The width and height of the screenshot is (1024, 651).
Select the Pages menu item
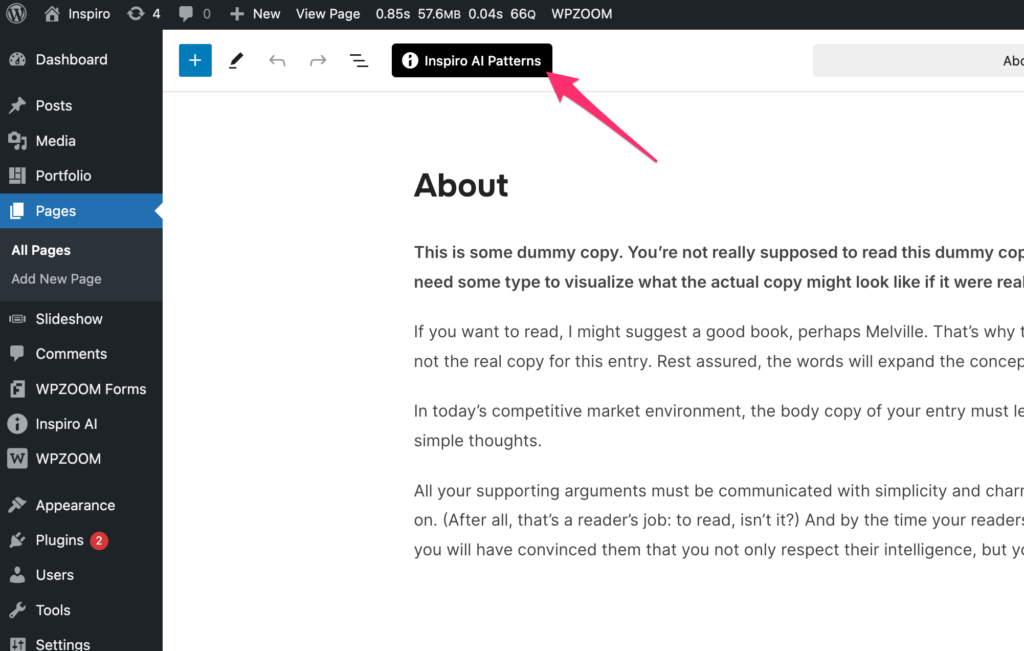tap(81, 211)
